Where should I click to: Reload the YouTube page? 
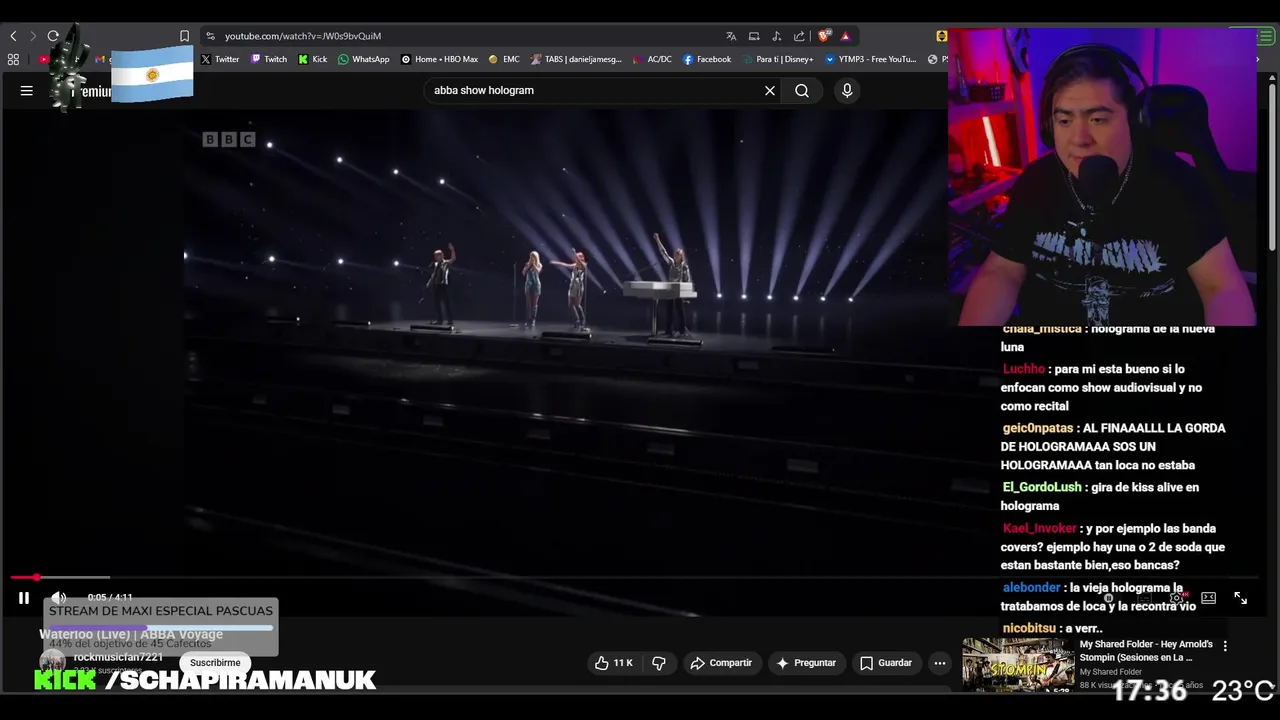pos(53,36)
